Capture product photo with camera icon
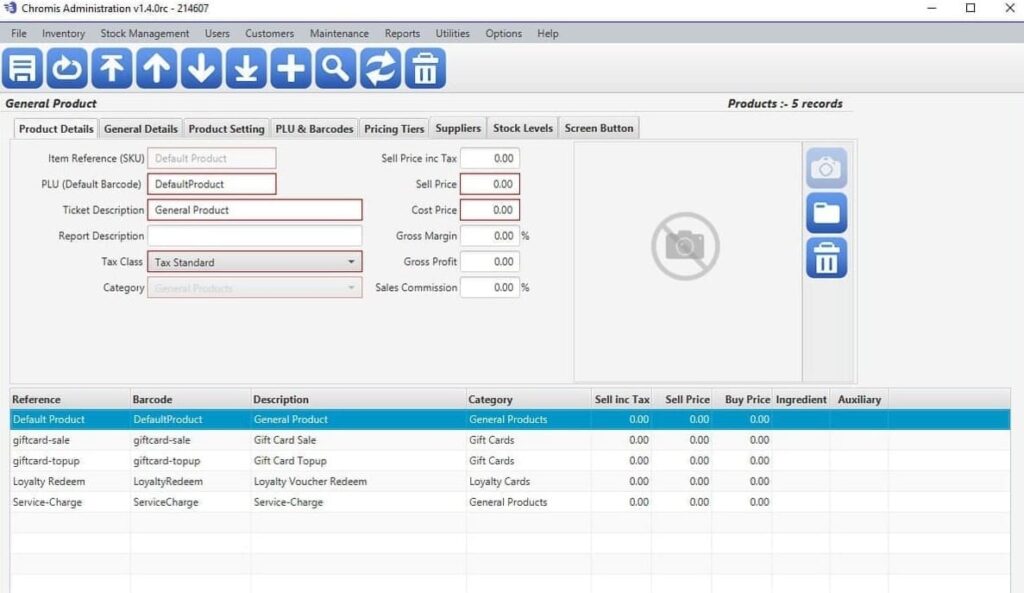This screenshot has width=1024, height=593. [826, 166]
